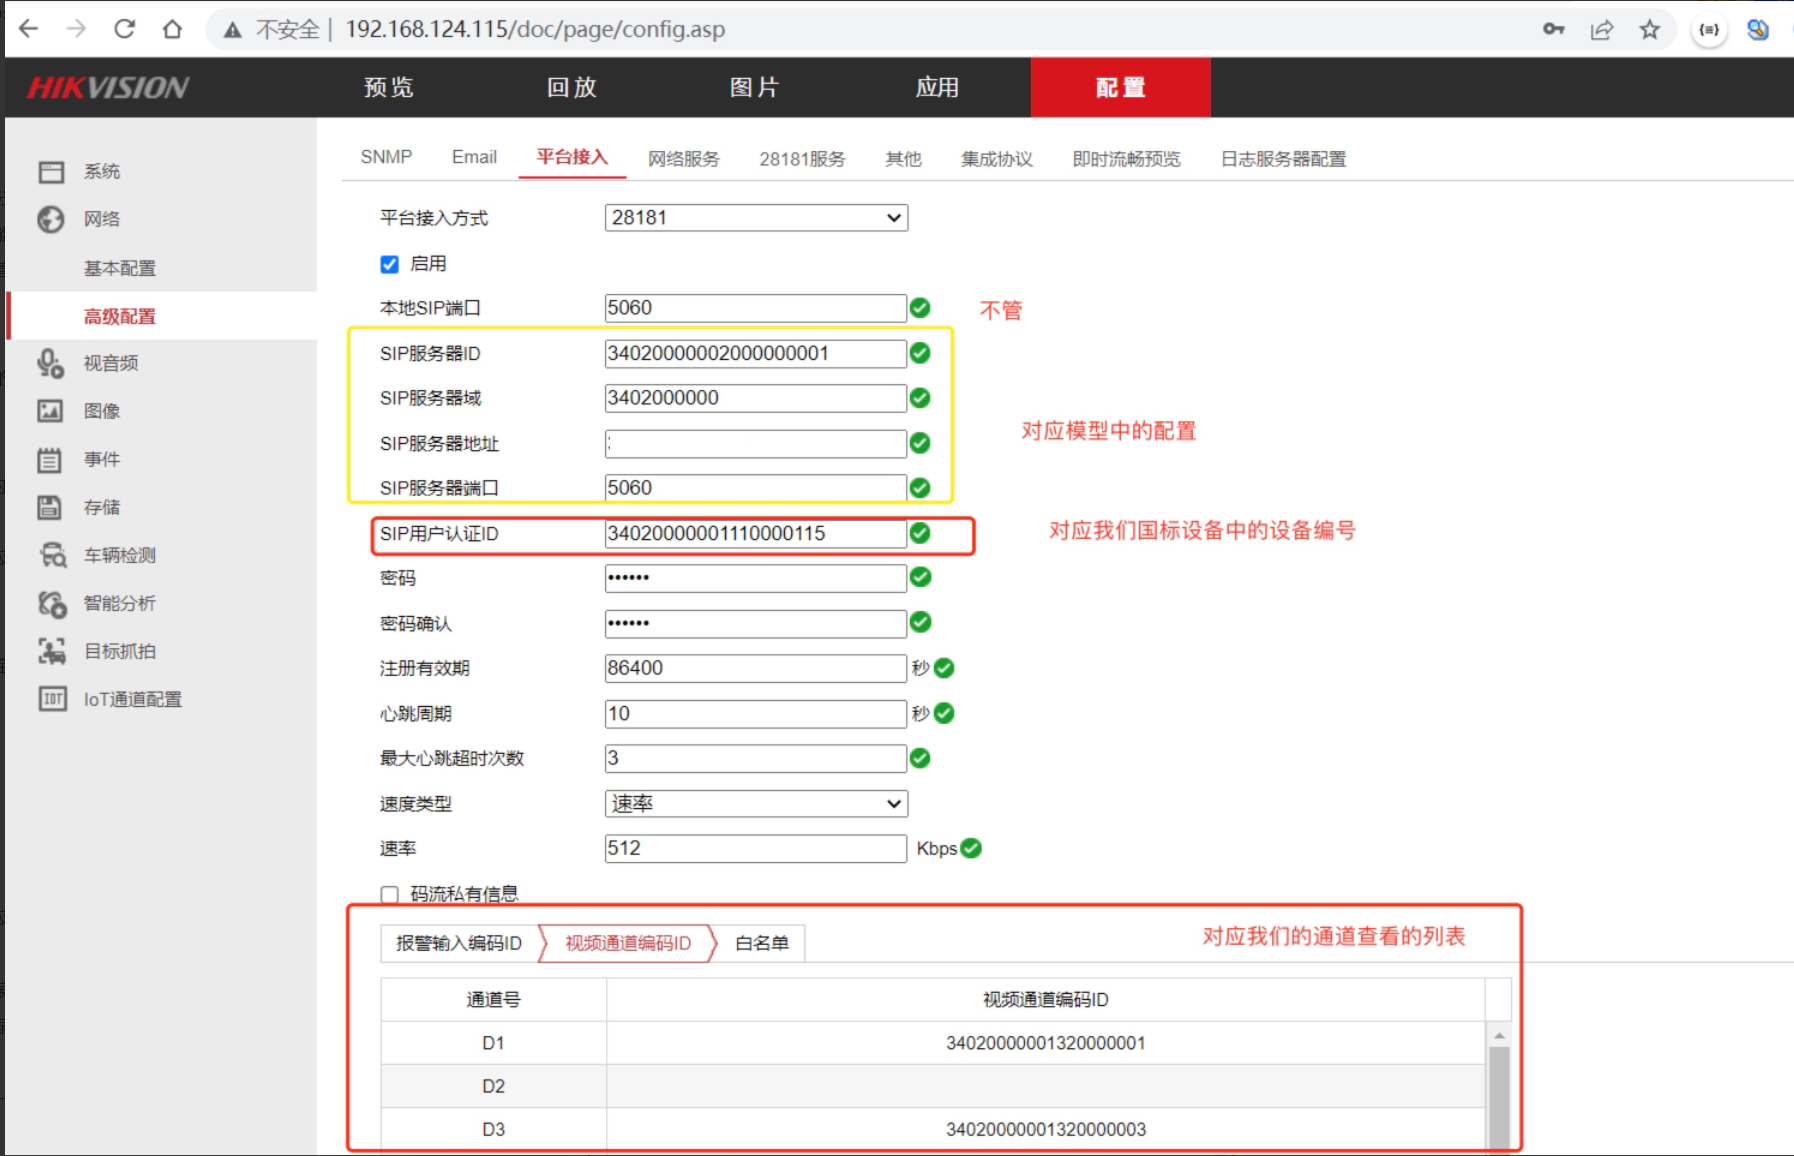This screenshot has height=1156, width=1794.
Task: Toggle the 启用 checkbox
Action: 390,264
